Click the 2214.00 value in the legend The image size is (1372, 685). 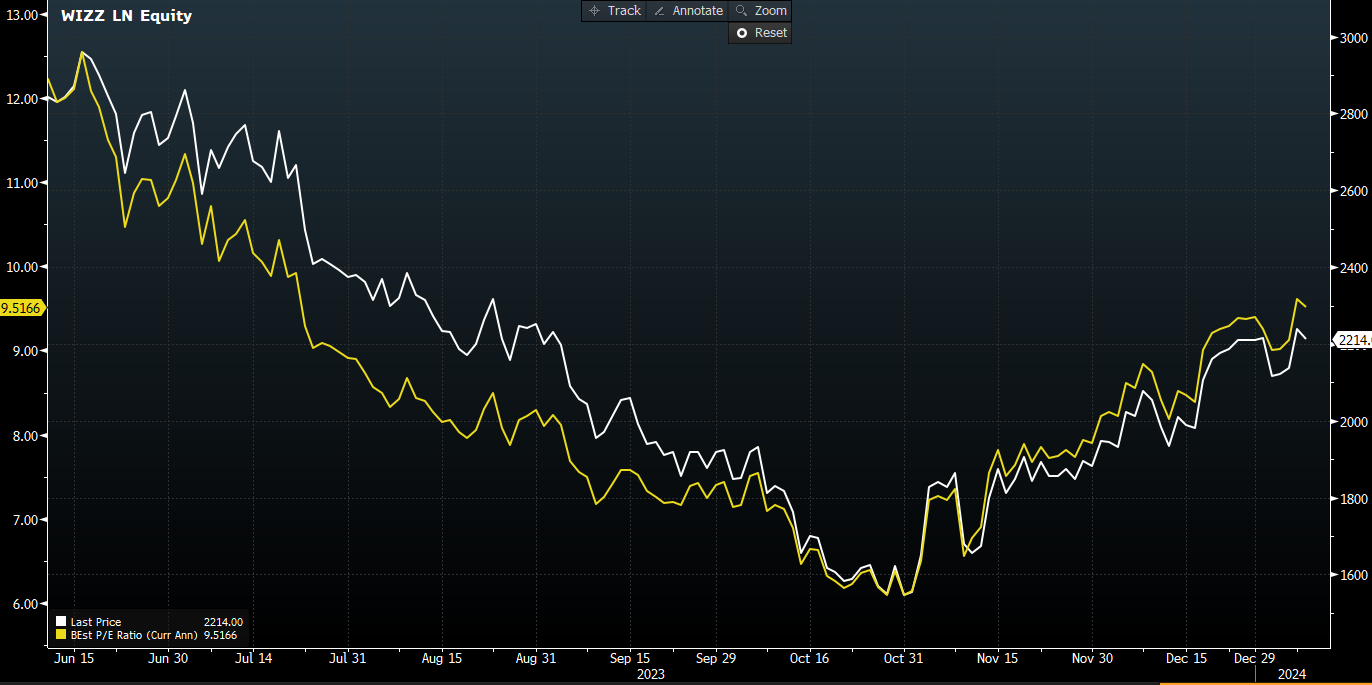tap(223, 622)
